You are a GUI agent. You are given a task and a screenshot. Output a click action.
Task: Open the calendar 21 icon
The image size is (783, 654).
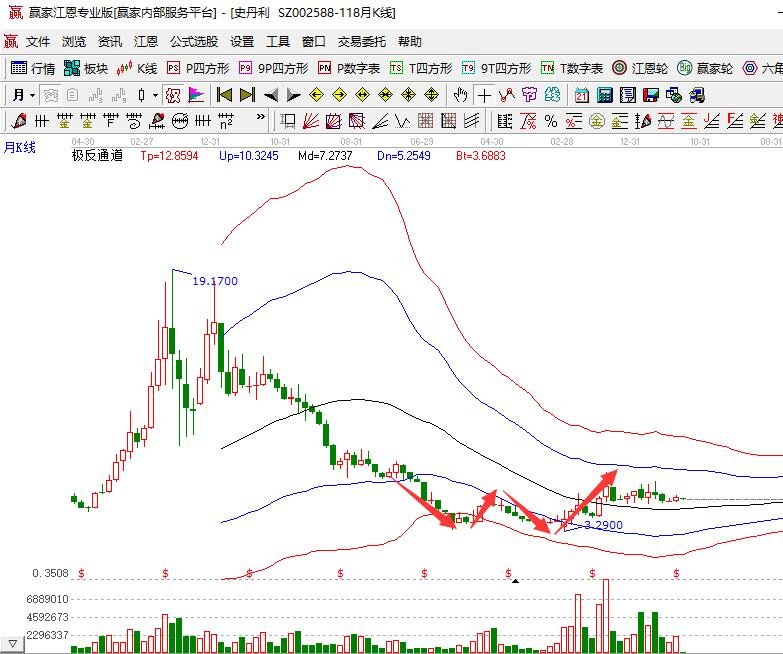(x=582, y=95)
